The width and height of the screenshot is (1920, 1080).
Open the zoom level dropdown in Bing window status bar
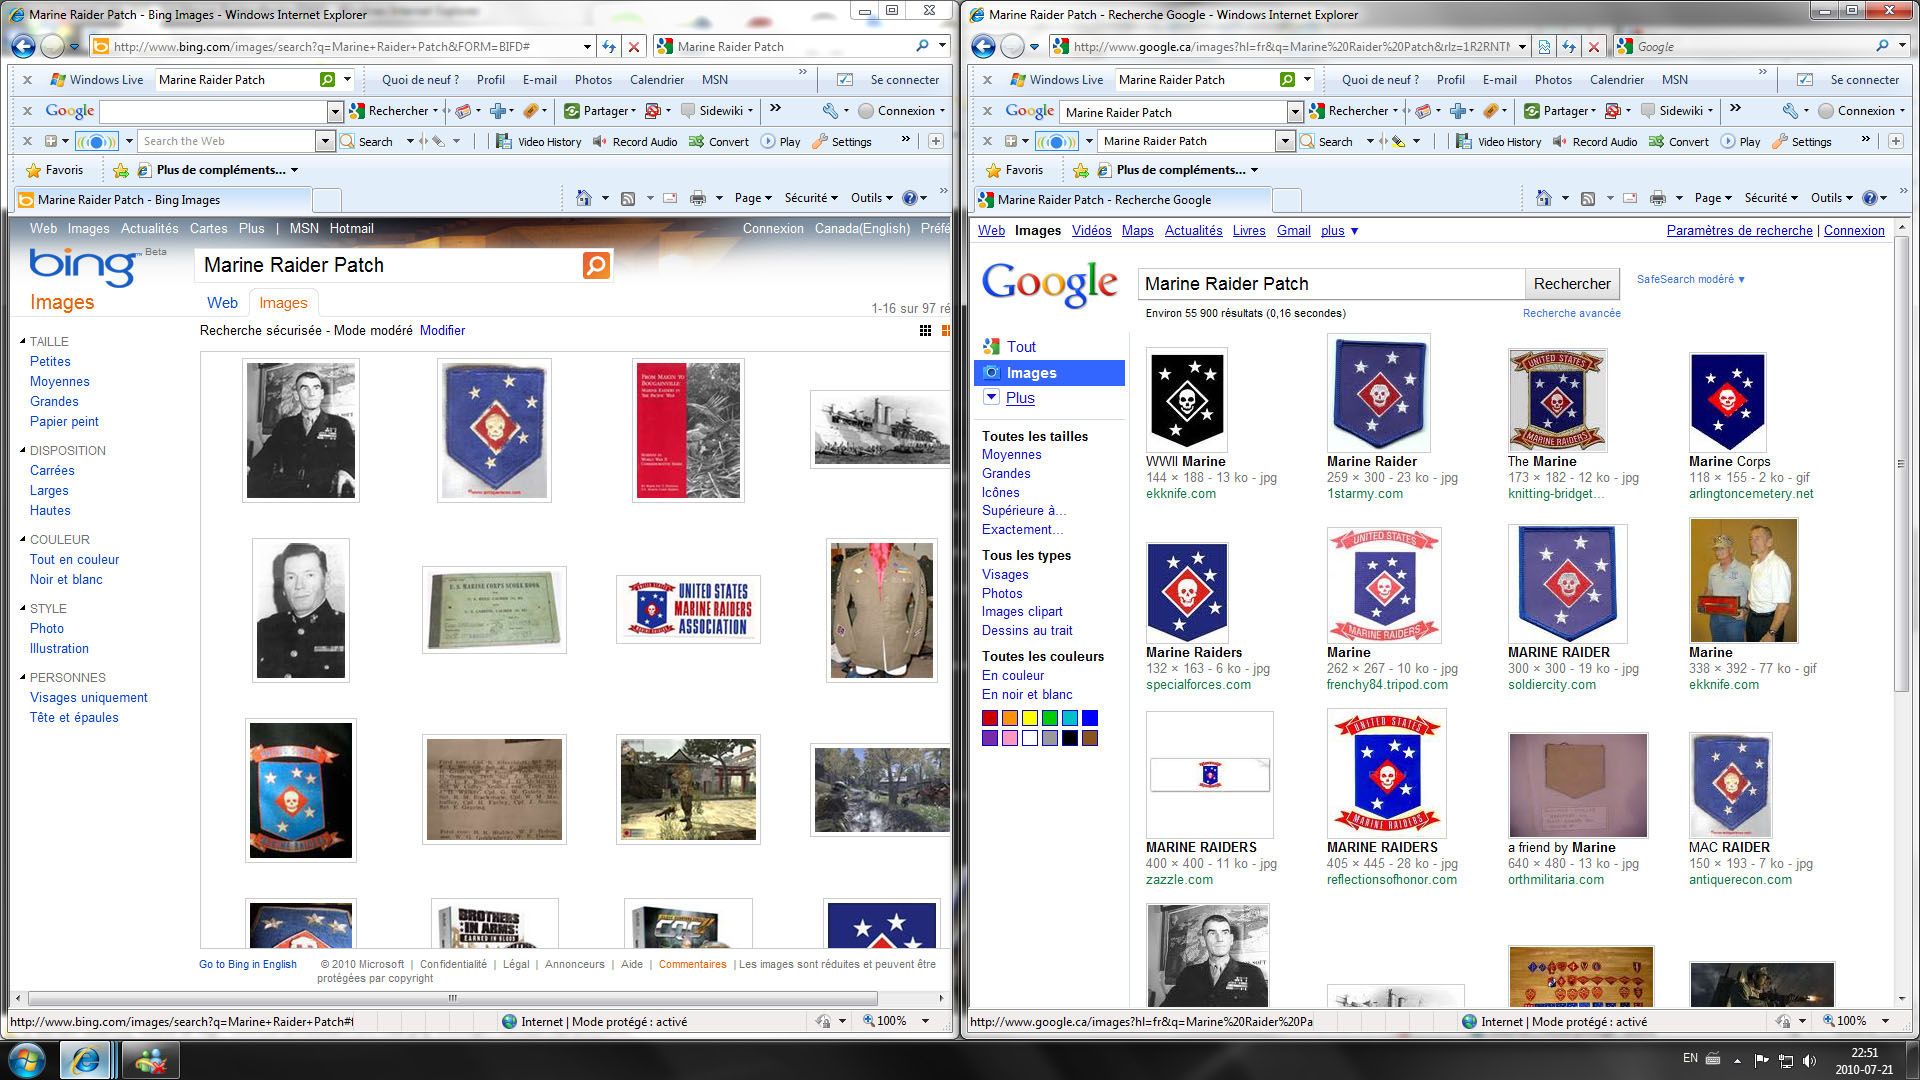point(925,1021)
